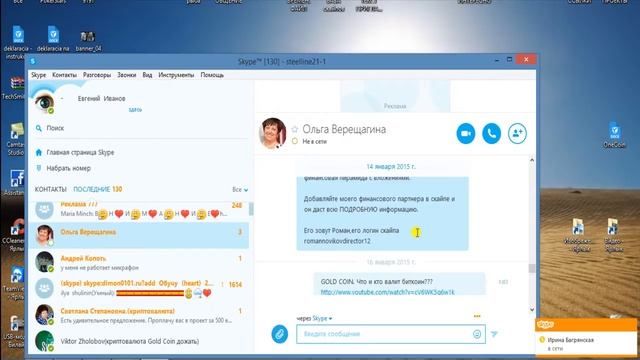Launch the CCleaner desktop shortcut
Viewport: 640px width, 360px height.
click(15, 235)
